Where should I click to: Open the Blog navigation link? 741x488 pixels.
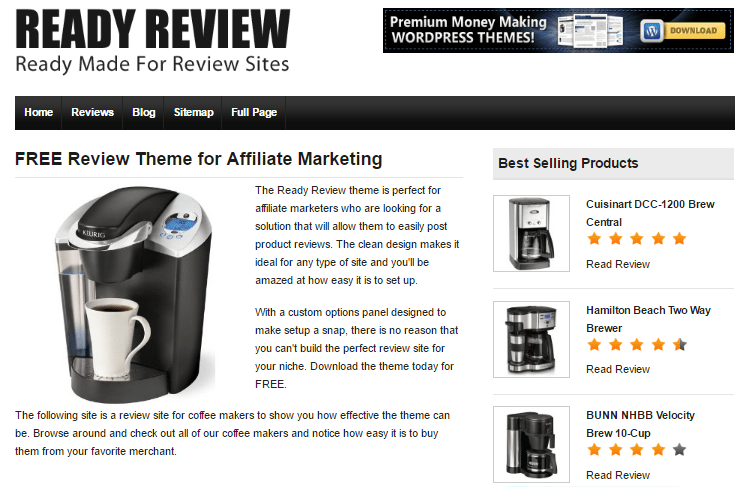(144, 112)
